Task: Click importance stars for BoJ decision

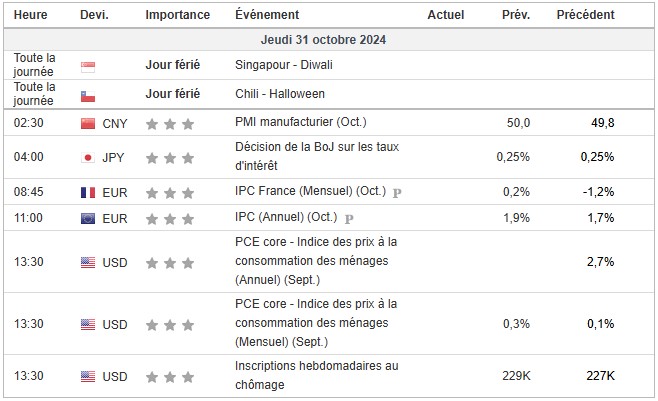Action: [169, 158]
